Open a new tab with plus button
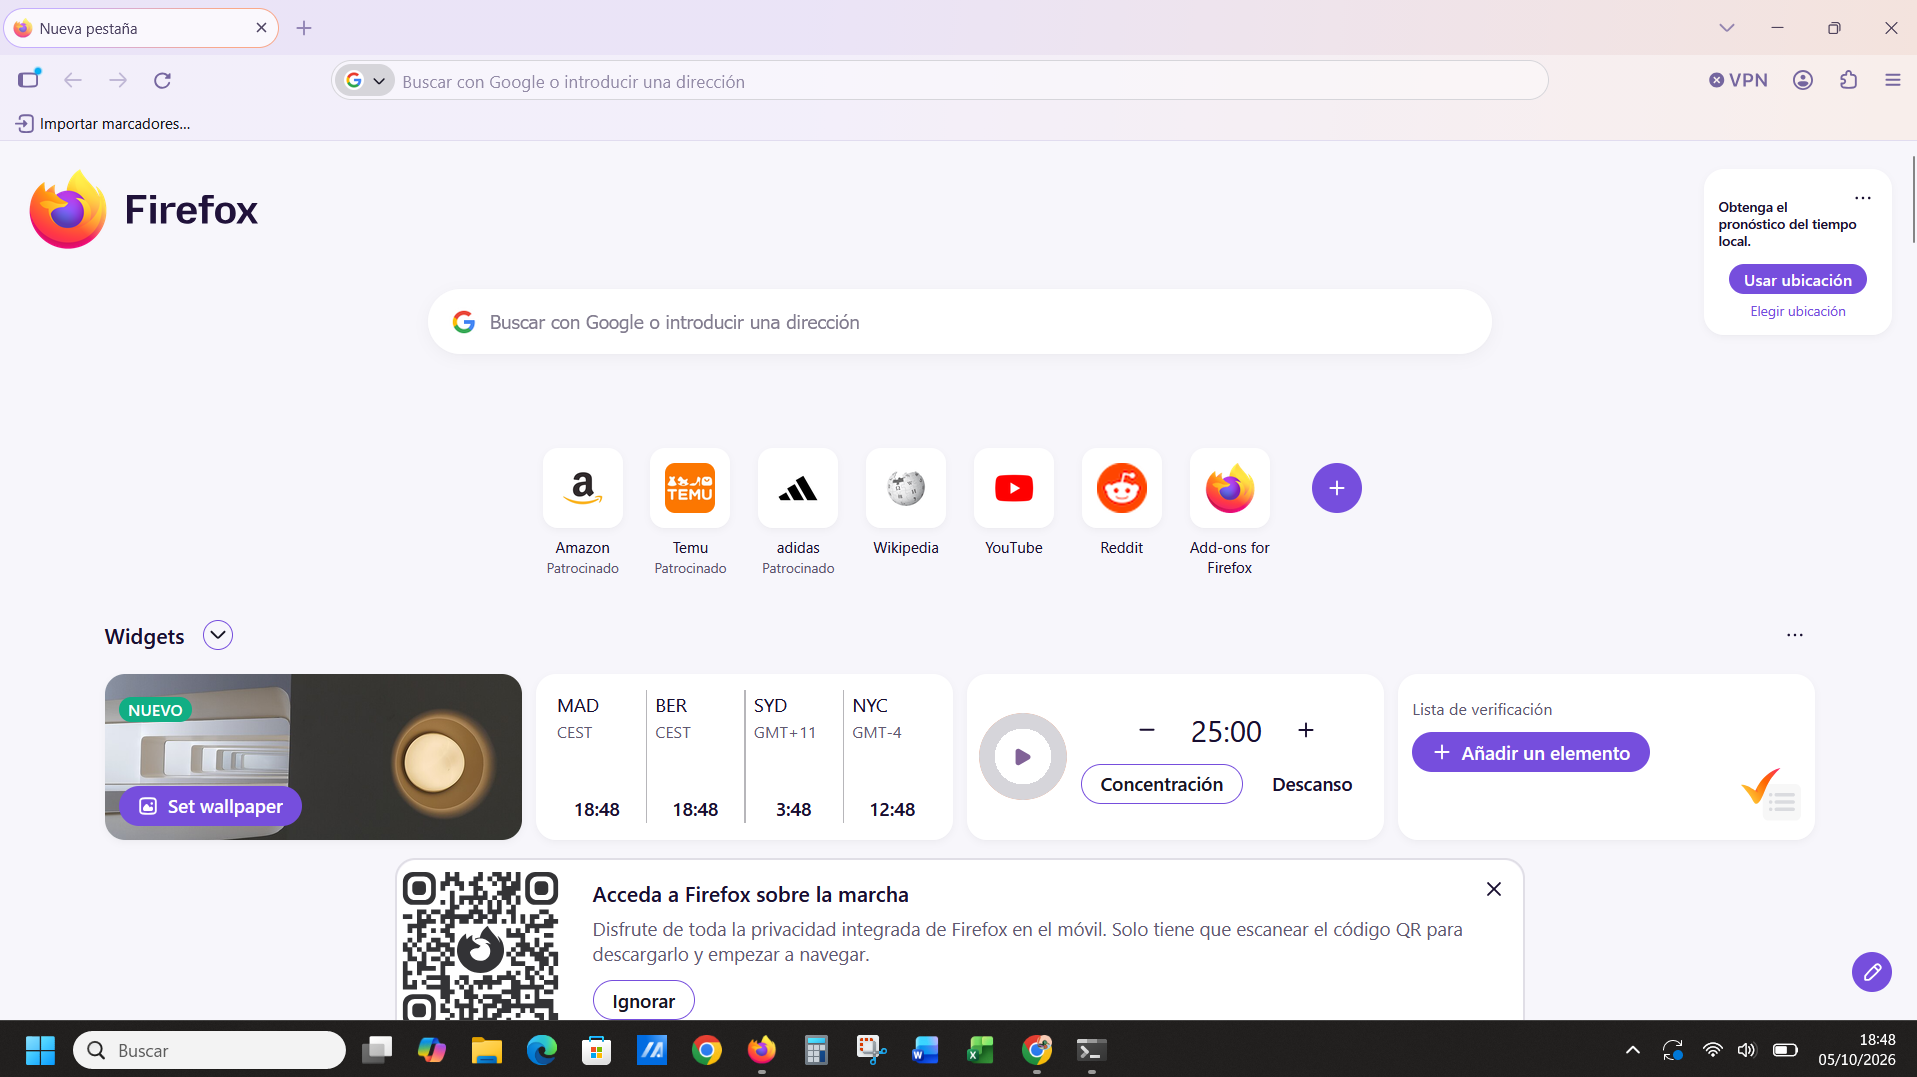 [x=304, y=28]
